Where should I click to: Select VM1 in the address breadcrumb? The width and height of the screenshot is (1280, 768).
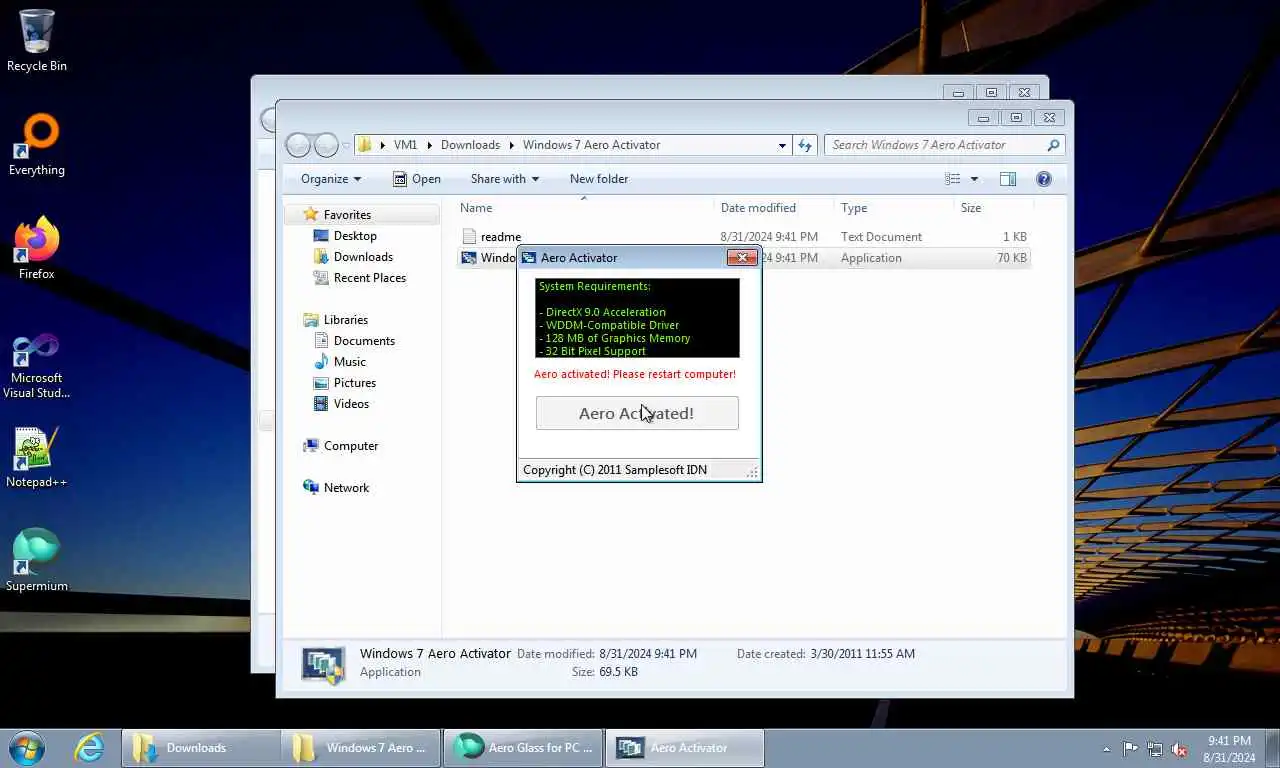405,145
